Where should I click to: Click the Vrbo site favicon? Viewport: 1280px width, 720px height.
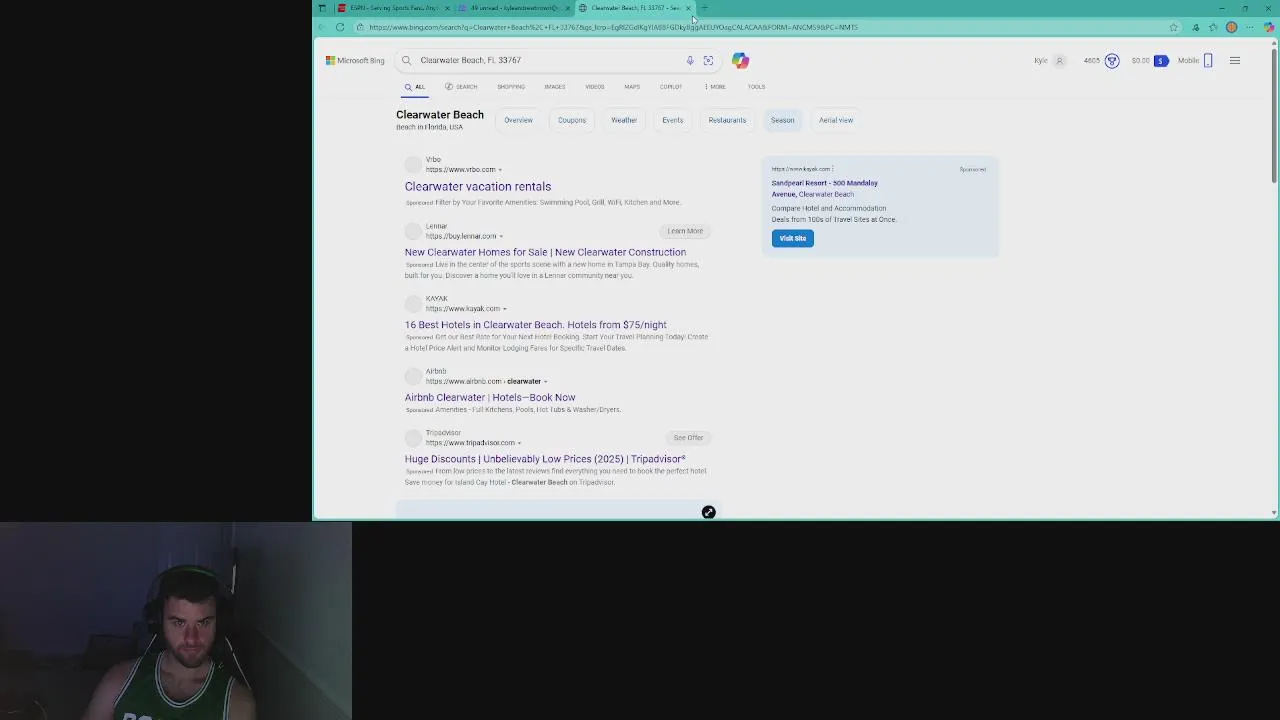(x=413, y=164)
